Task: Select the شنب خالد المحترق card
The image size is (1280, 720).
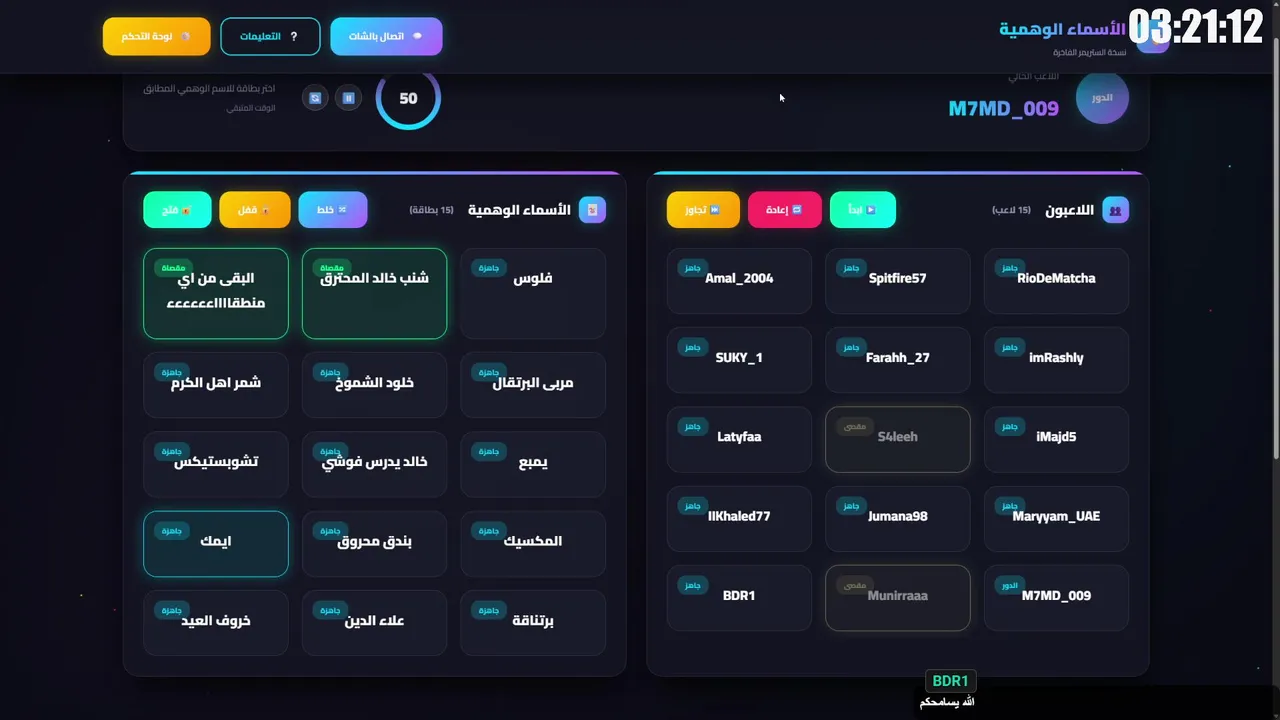Action: coord(374,293)
